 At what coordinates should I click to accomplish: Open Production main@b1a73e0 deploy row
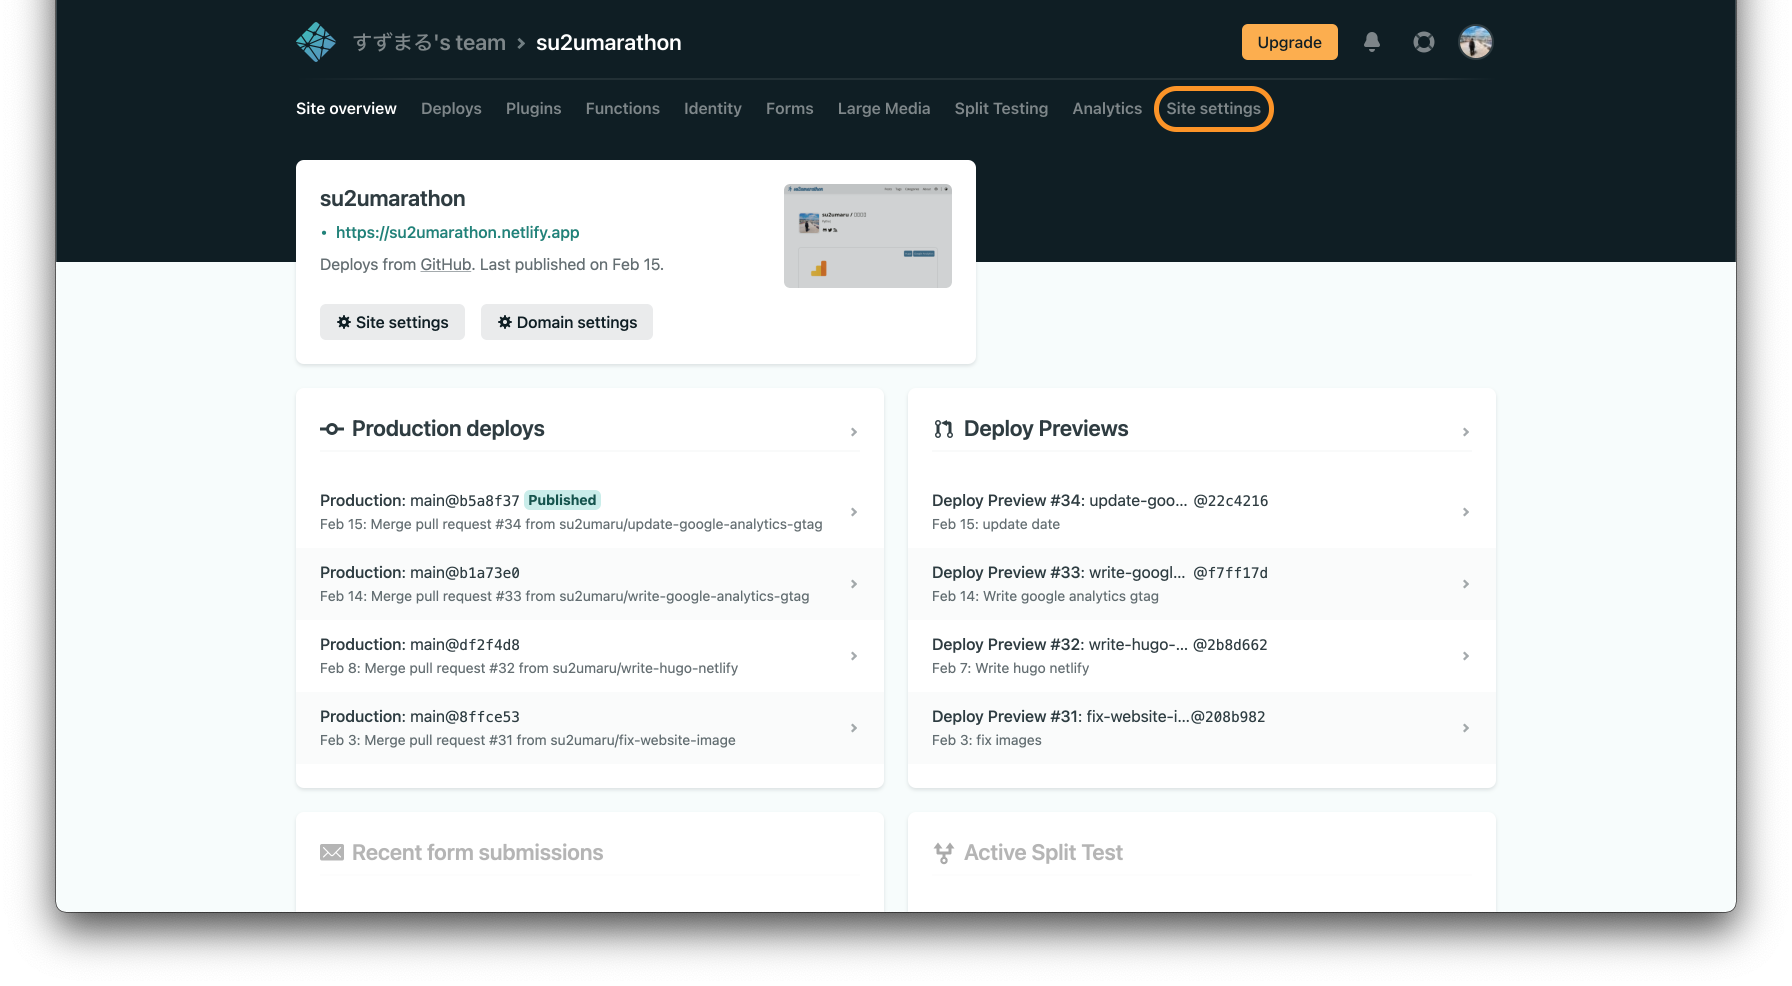[590, 584]
